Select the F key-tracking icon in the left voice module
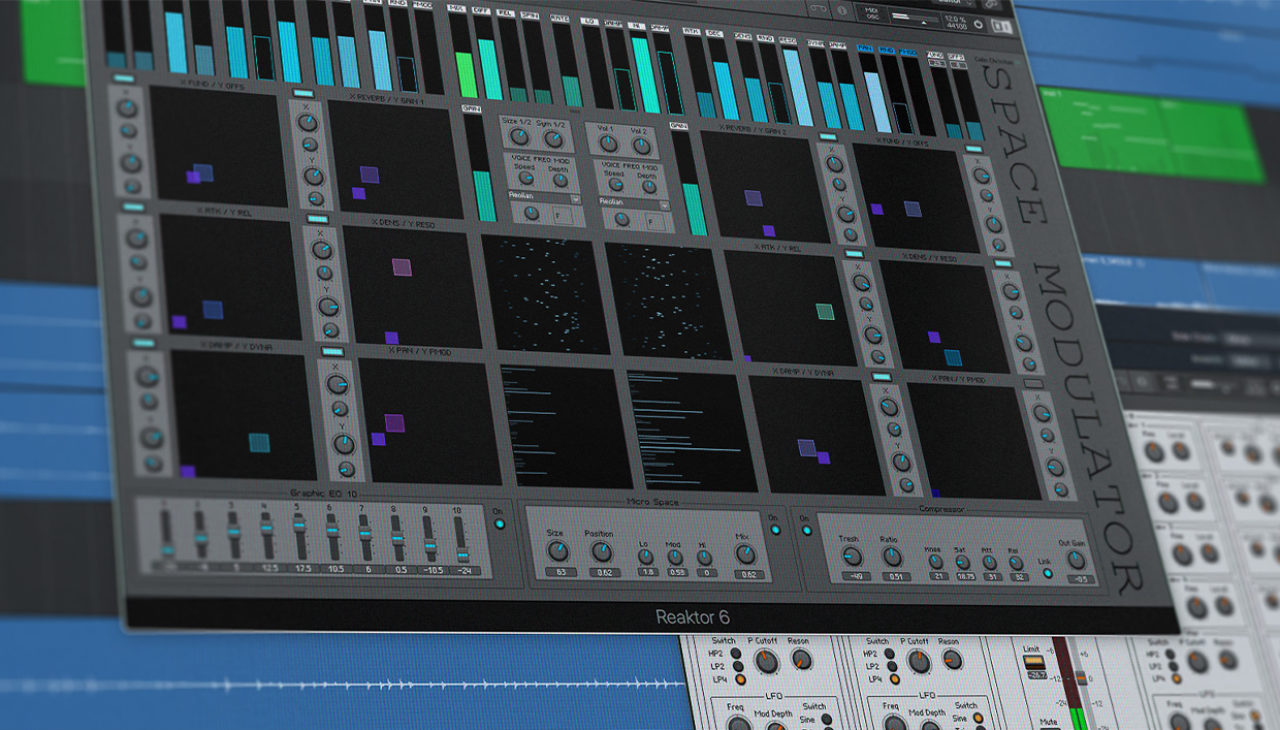 pyautogui.click(x=557, y=215)
